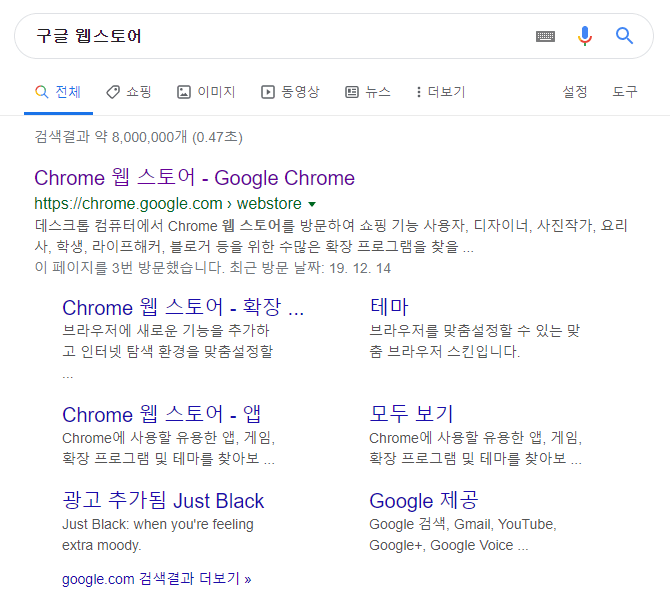This screenshot has width=670, height=603.
Task: Click google.com 검색결과 더보기 link
Action: [x=156, y=579]
